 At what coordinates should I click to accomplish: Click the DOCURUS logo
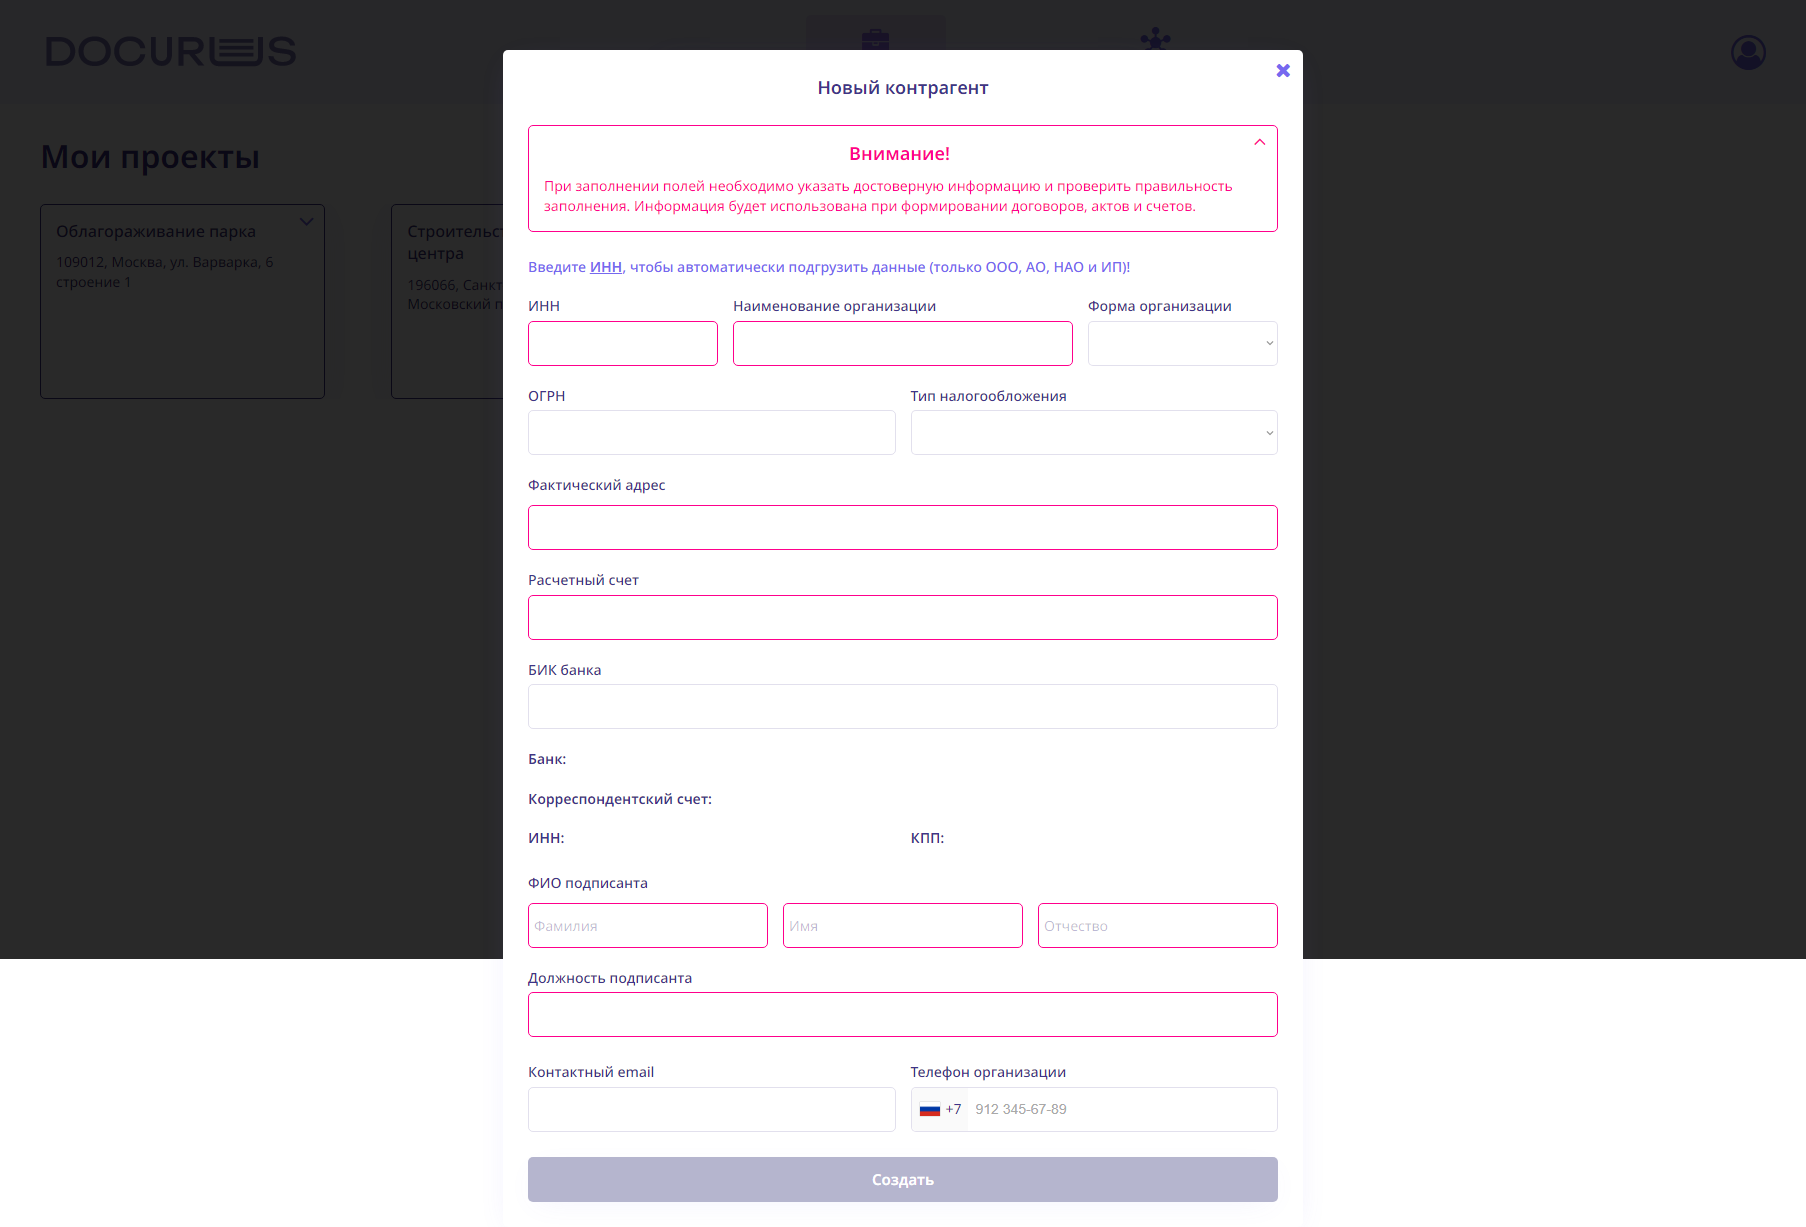[x=170, y=52]
